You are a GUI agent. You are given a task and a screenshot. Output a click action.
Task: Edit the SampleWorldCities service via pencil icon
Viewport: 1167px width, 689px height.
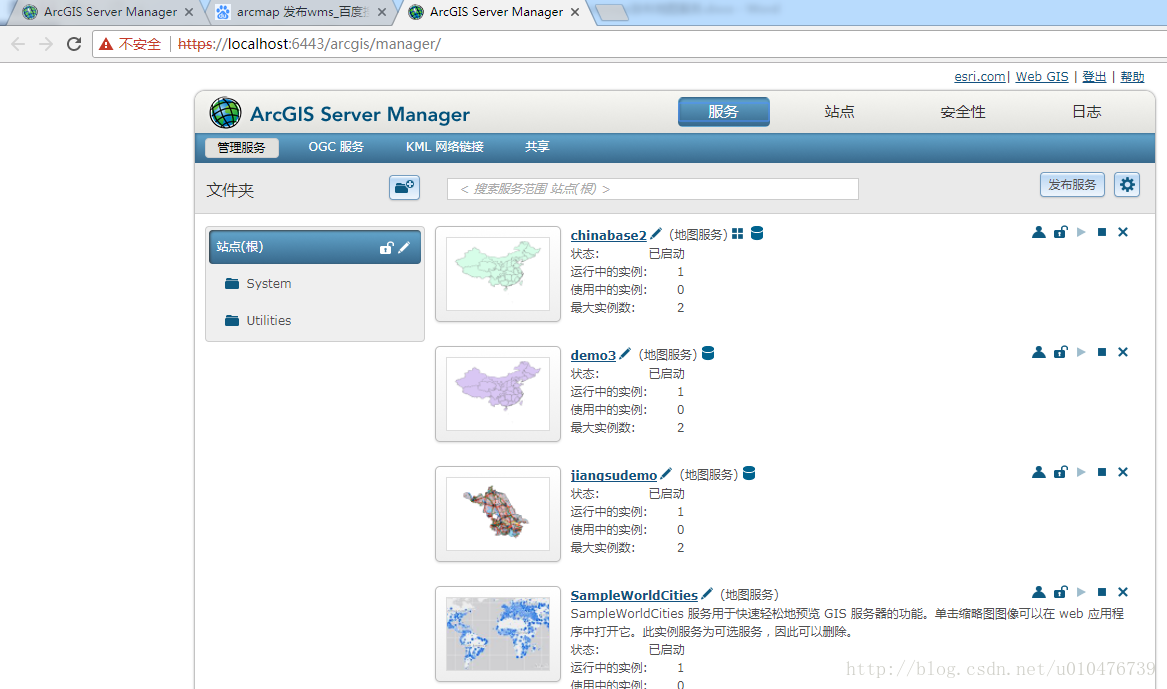point(707,594)
